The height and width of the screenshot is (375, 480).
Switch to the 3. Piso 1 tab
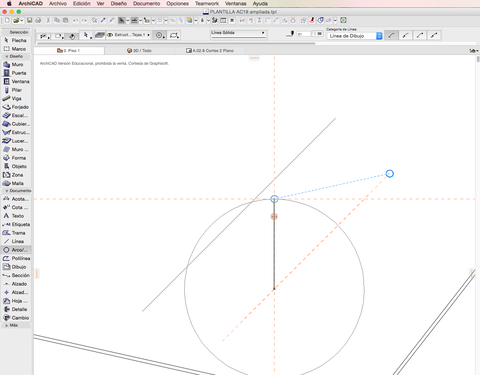click(69, 51)
